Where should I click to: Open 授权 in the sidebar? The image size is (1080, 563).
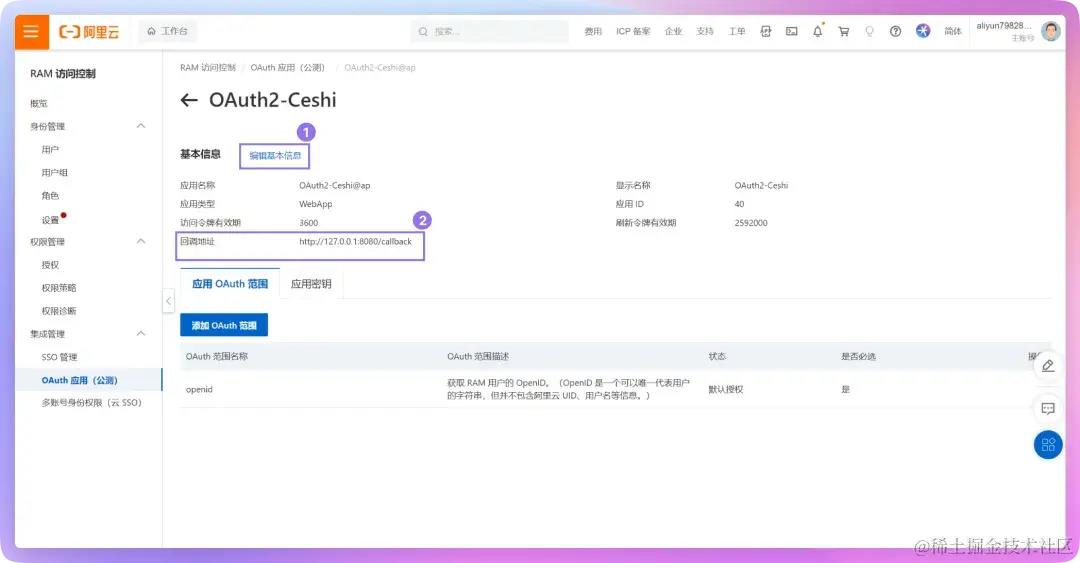coord(50,265)
